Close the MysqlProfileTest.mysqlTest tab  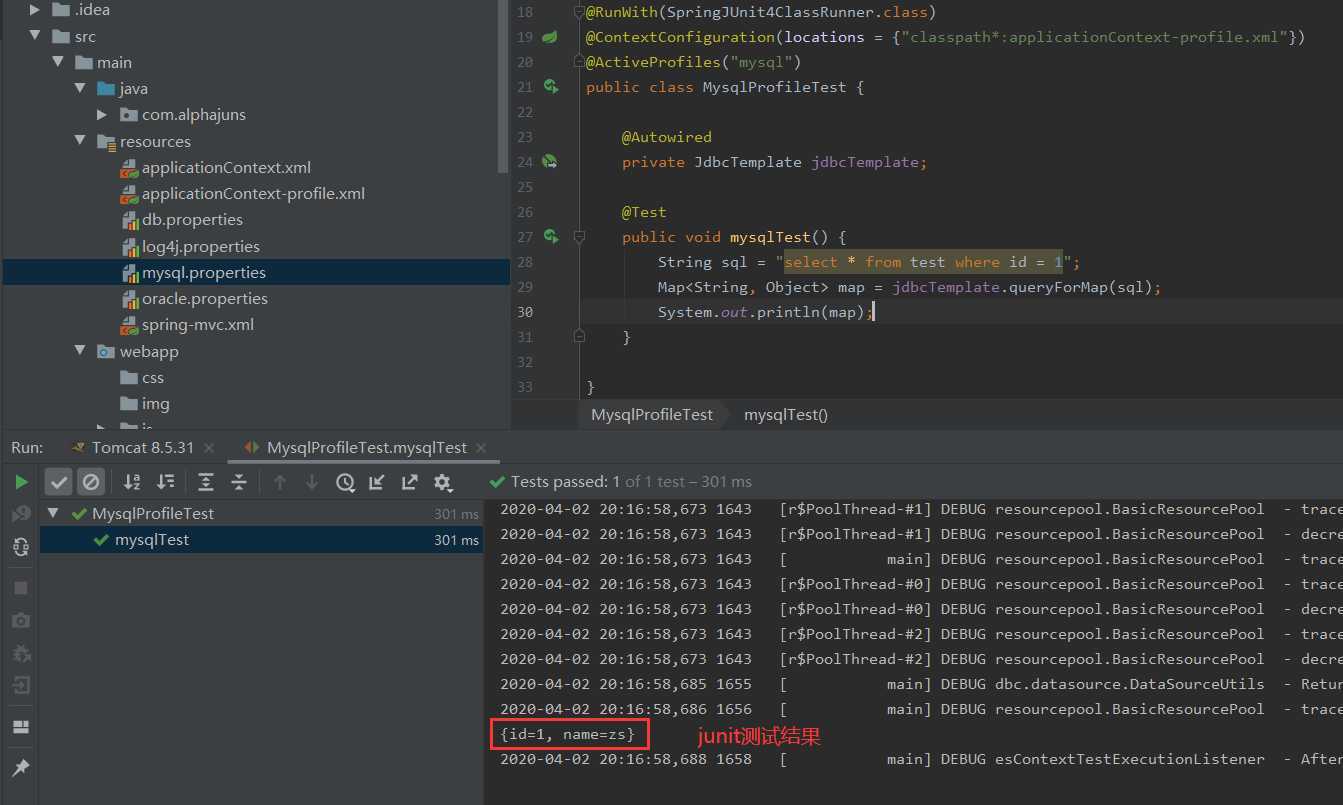click(x=481, y=448)
